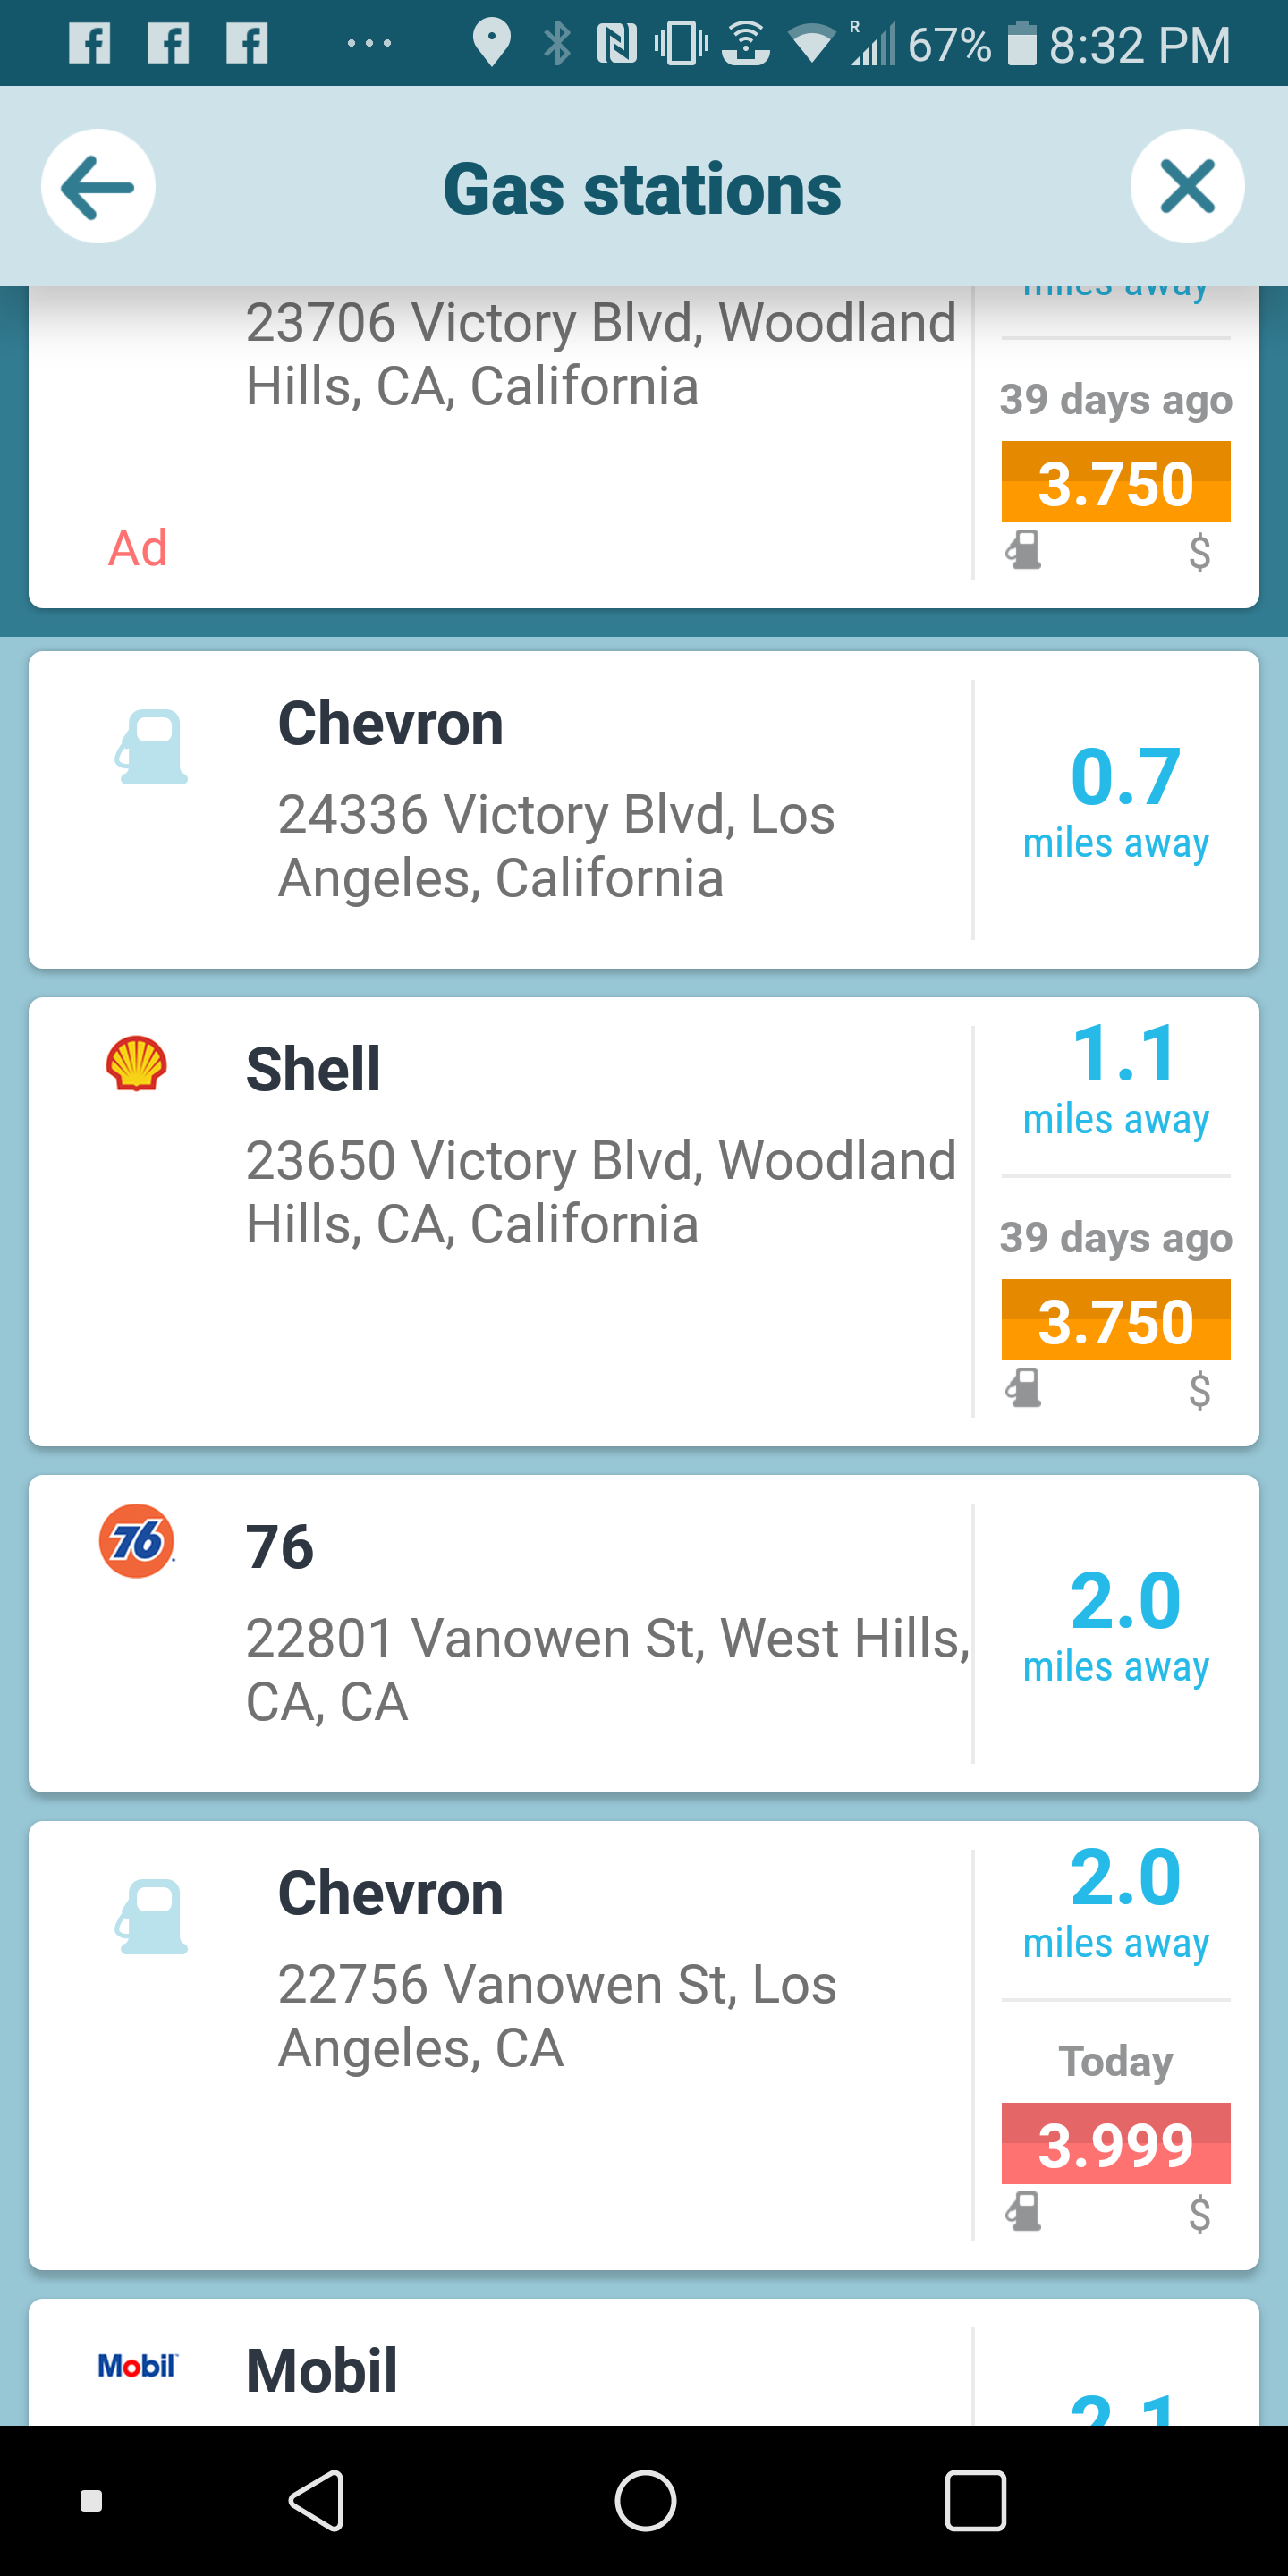Image resolution: width=1288 pixels, height=2576 pixels.
Task: Close the Gas stations screen
Action: pyautogui.click(x=1187, y=187)
